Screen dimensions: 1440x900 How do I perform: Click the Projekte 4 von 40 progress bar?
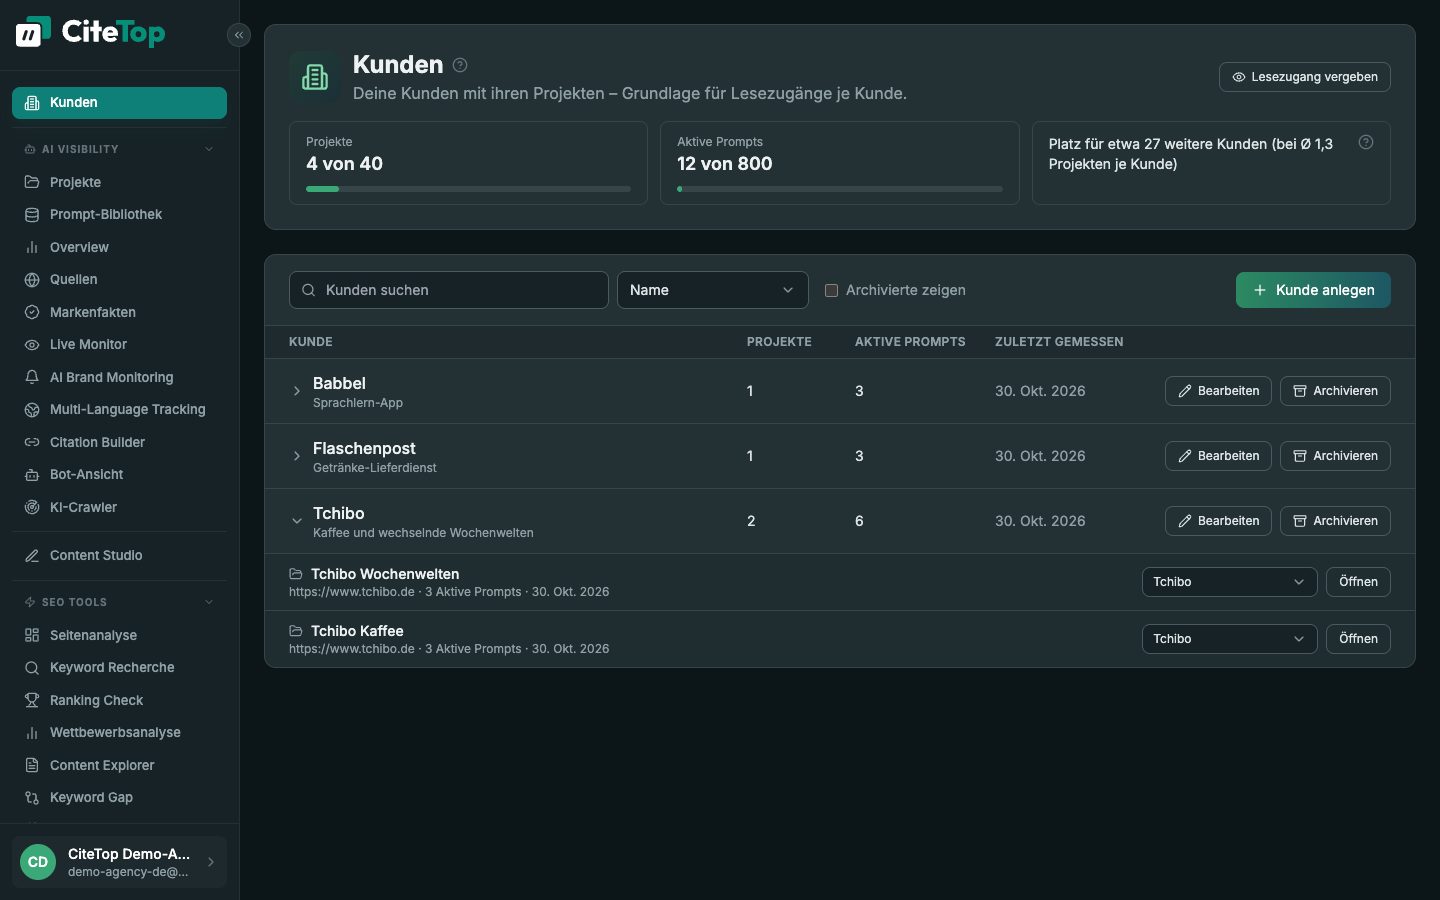468,189
